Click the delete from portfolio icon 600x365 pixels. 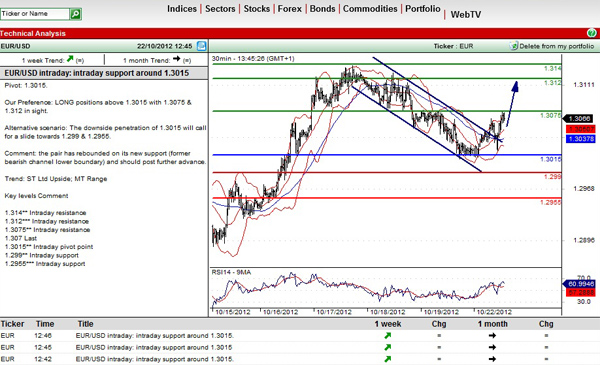pos(513,46)
